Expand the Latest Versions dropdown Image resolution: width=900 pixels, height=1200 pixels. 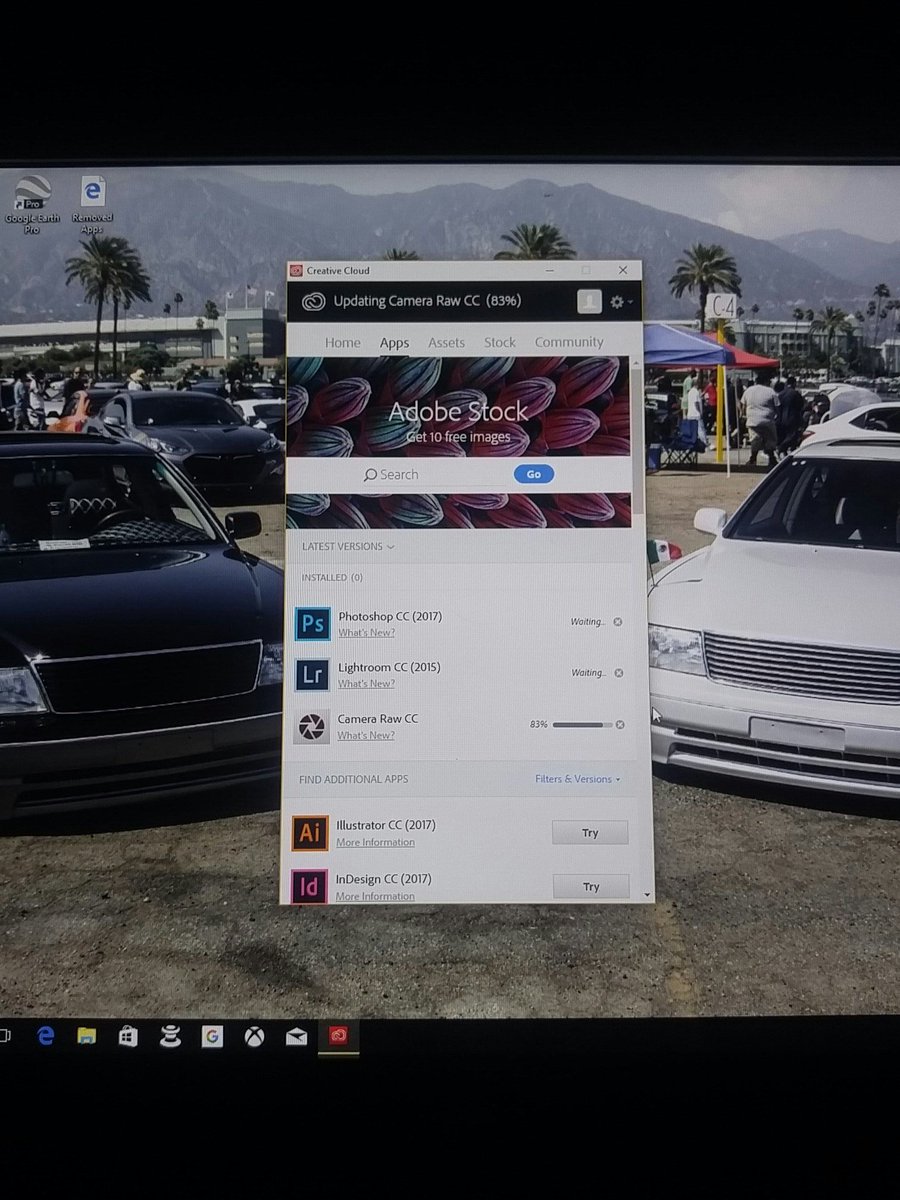pos(348,546)
